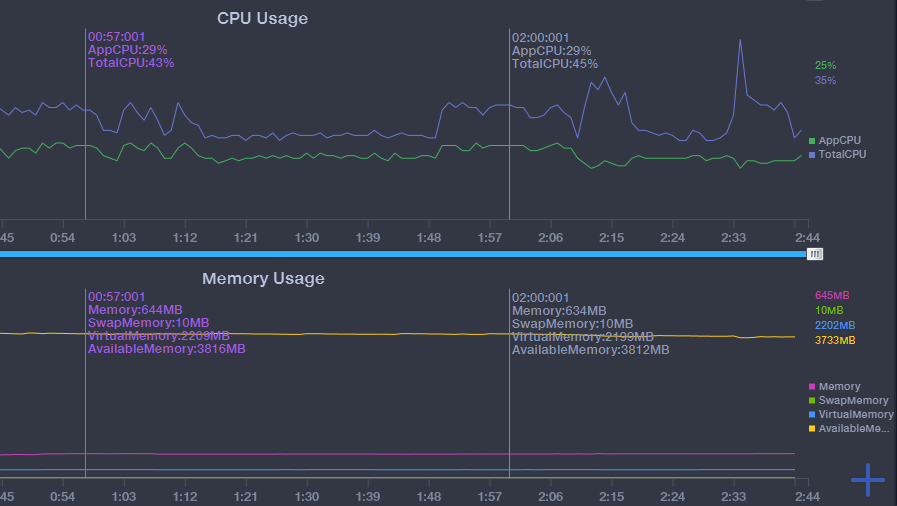Click the Memory Usage chart title
Screen dimensions: 897x506
click(x=263, y=278)
